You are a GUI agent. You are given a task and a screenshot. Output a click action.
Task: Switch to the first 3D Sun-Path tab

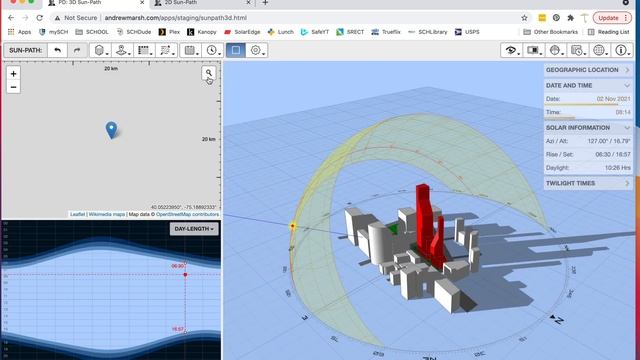pos(95,3)
